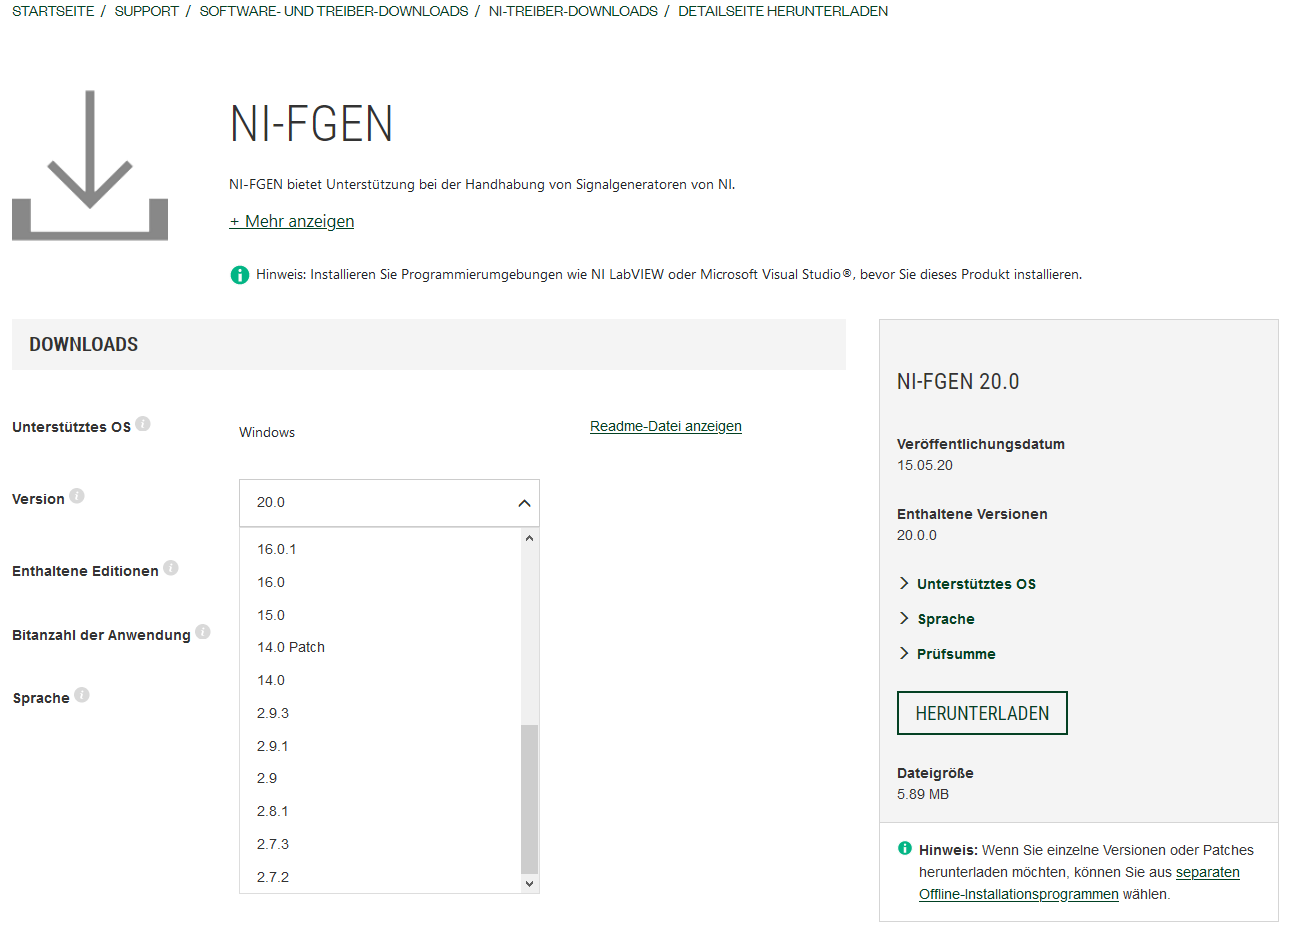Click the large download icon beside NI-FGEN
The height and width of the screenshot is (932, 1290).
tap(90, 165)
